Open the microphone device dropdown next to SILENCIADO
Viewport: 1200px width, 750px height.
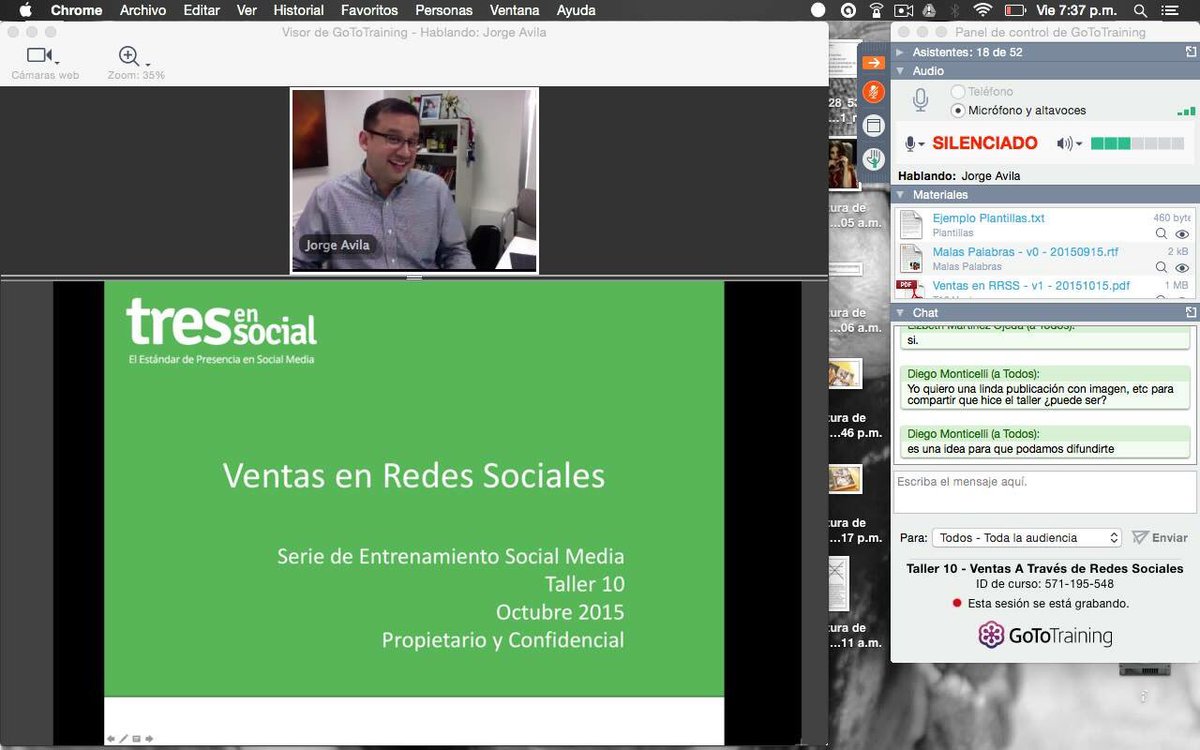tap(915, 144)
